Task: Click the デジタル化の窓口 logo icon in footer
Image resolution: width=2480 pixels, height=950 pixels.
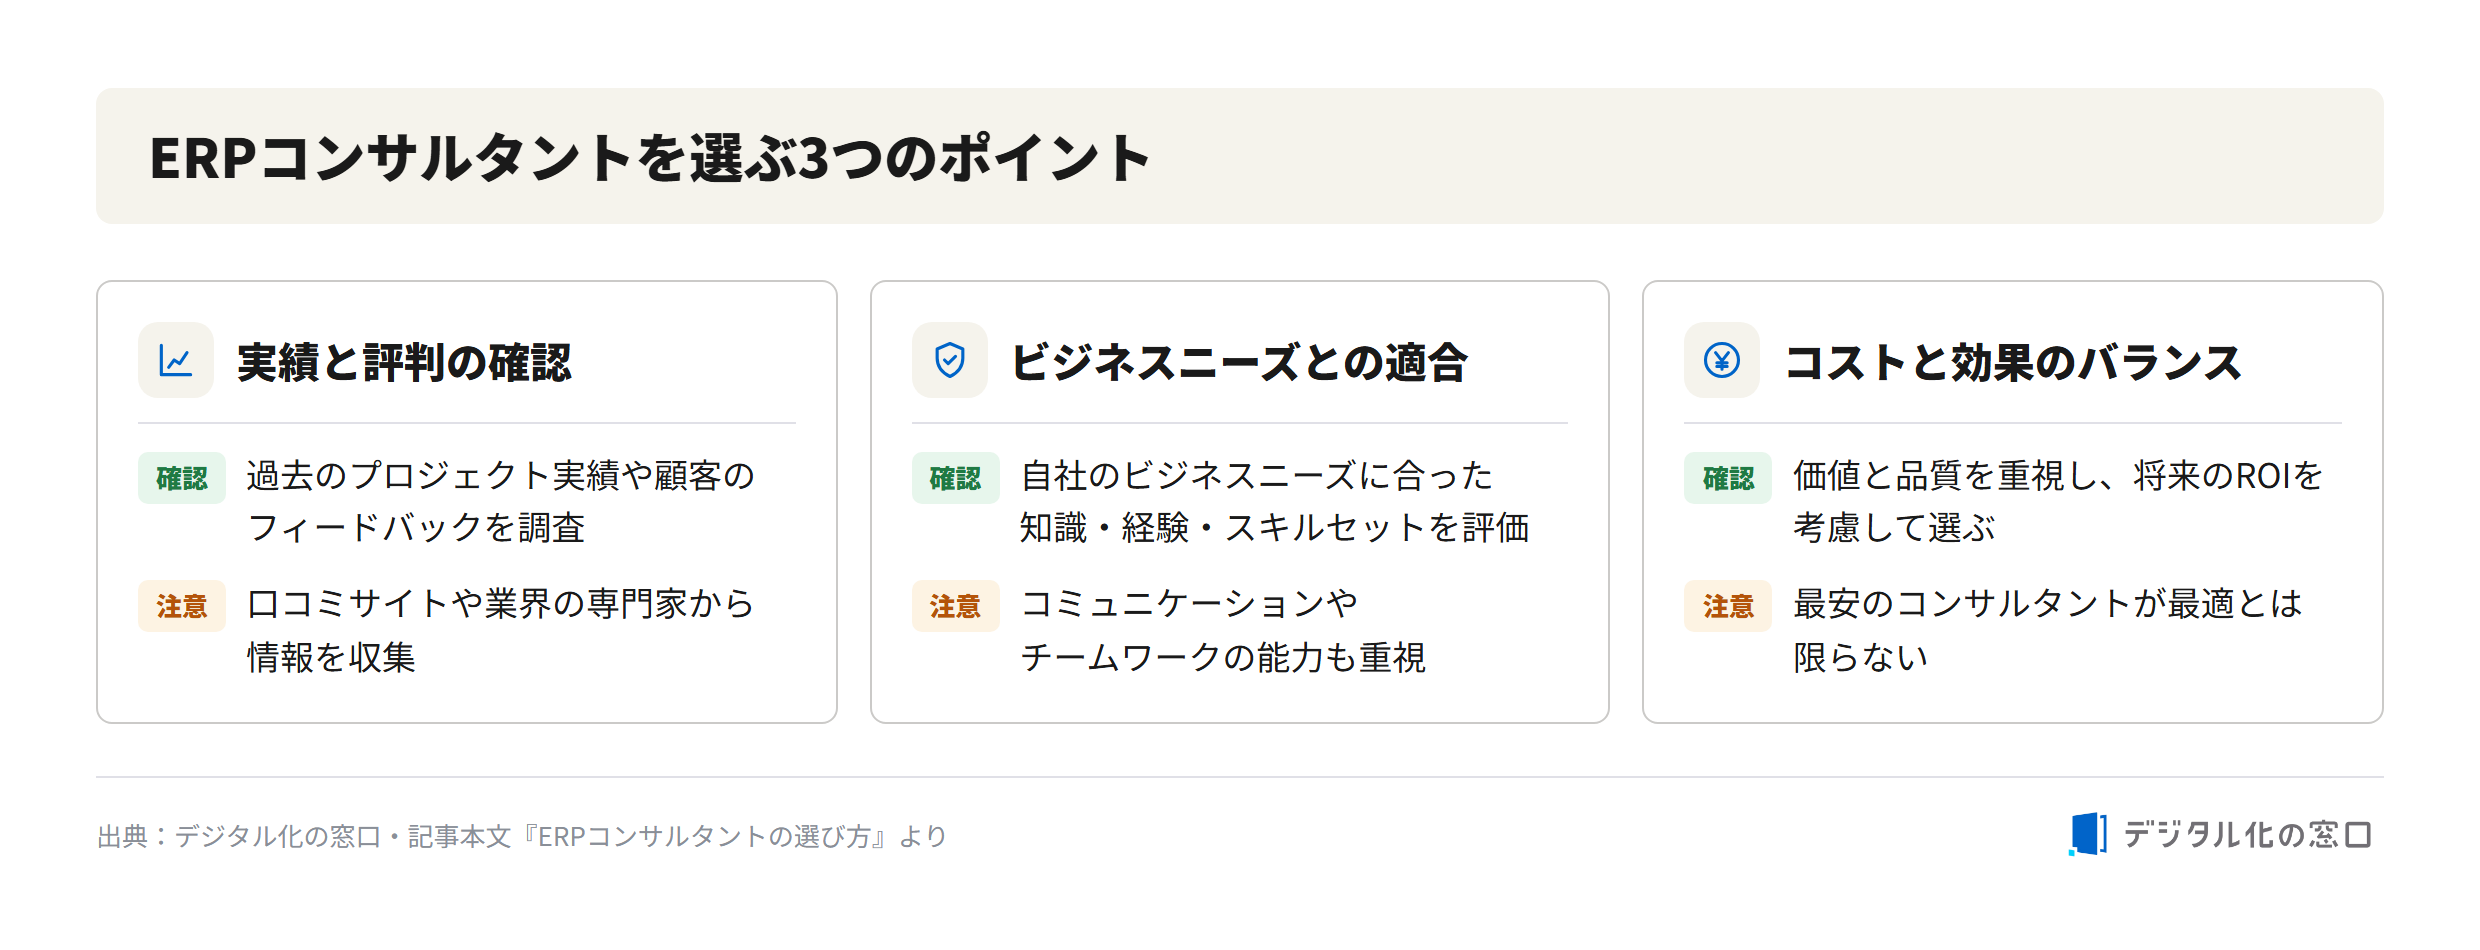Action: click(2088, 834)
